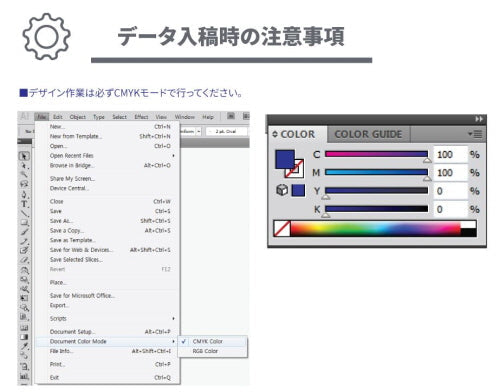Screen dimensions: 500x392
Task: Open the View menu
Action: tap(161, 117)
